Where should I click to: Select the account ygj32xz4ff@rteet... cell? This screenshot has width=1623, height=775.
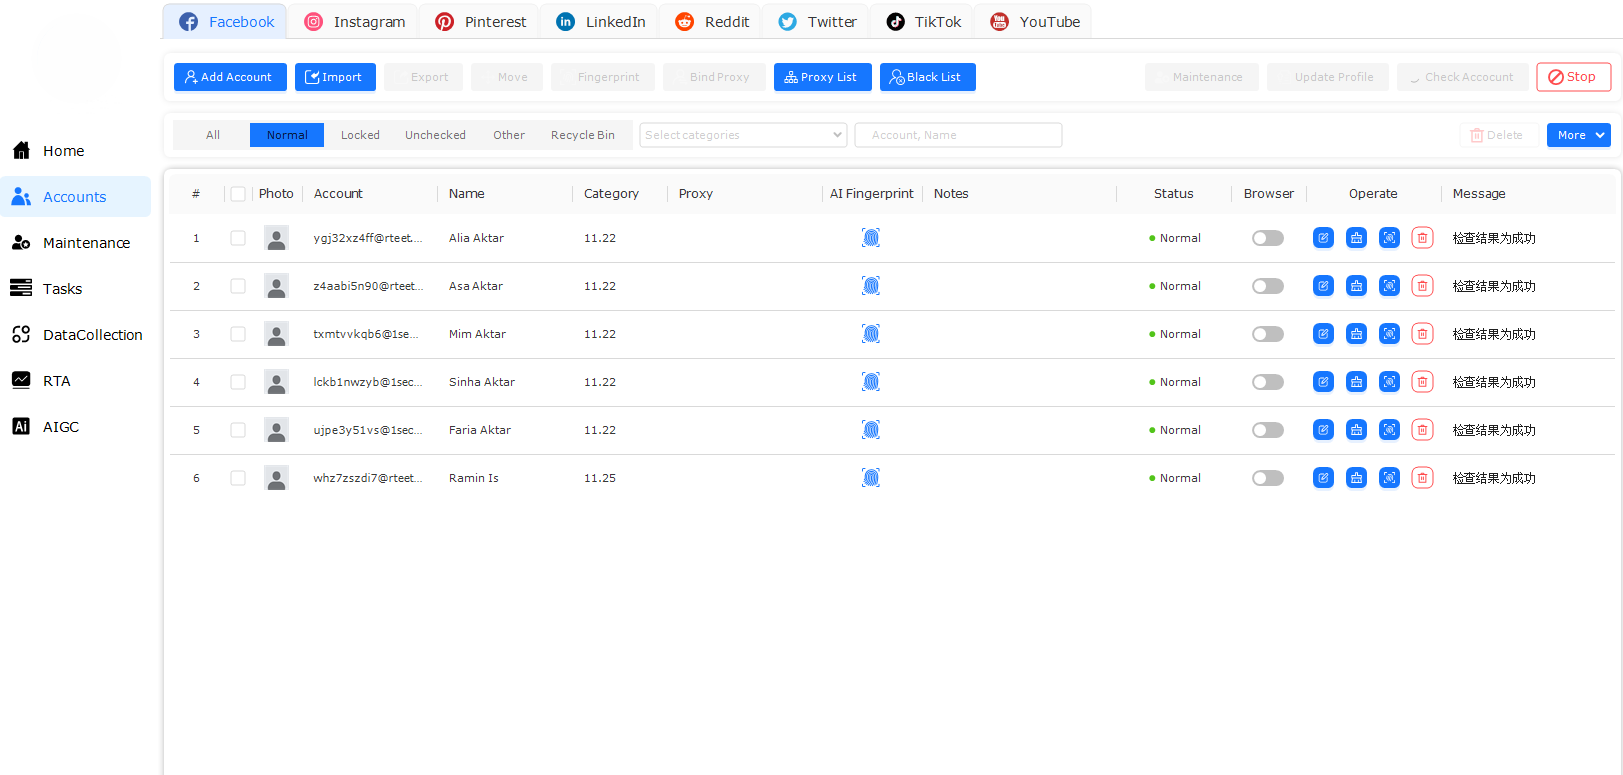[368, 238]
